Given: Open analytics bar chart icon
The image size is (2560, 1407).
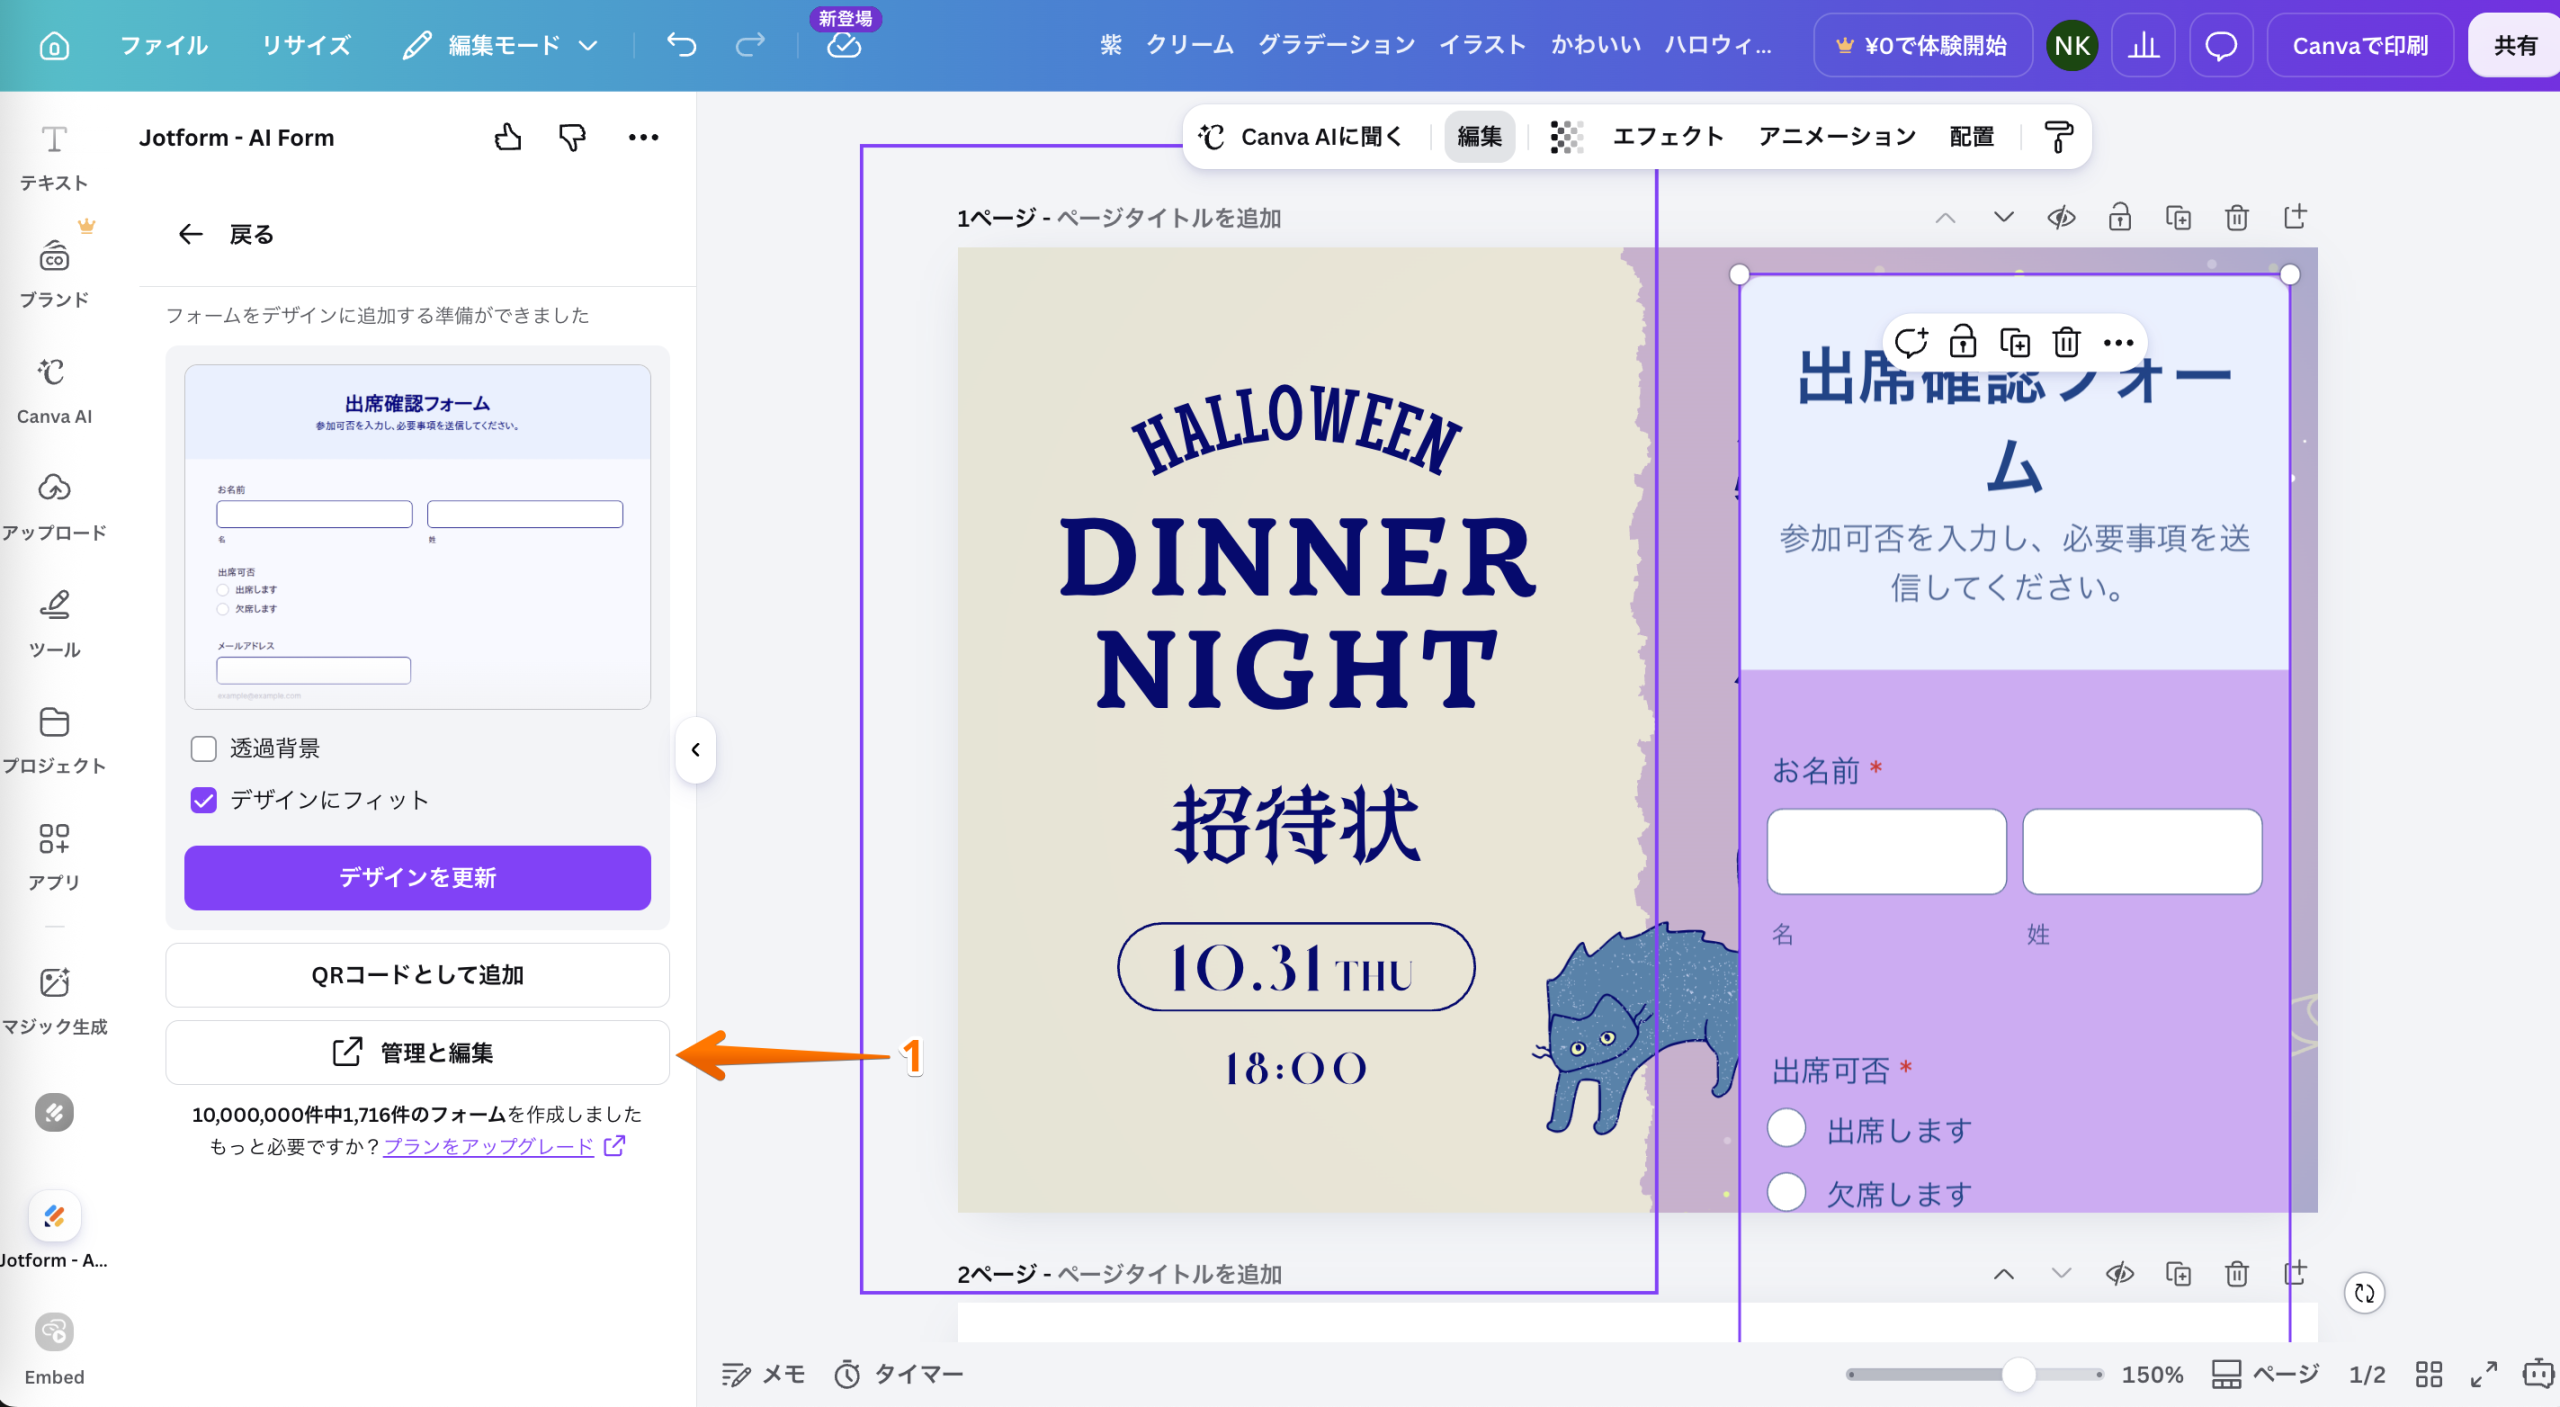Looking at the screenshot, I should click(x=2143, y=45).
